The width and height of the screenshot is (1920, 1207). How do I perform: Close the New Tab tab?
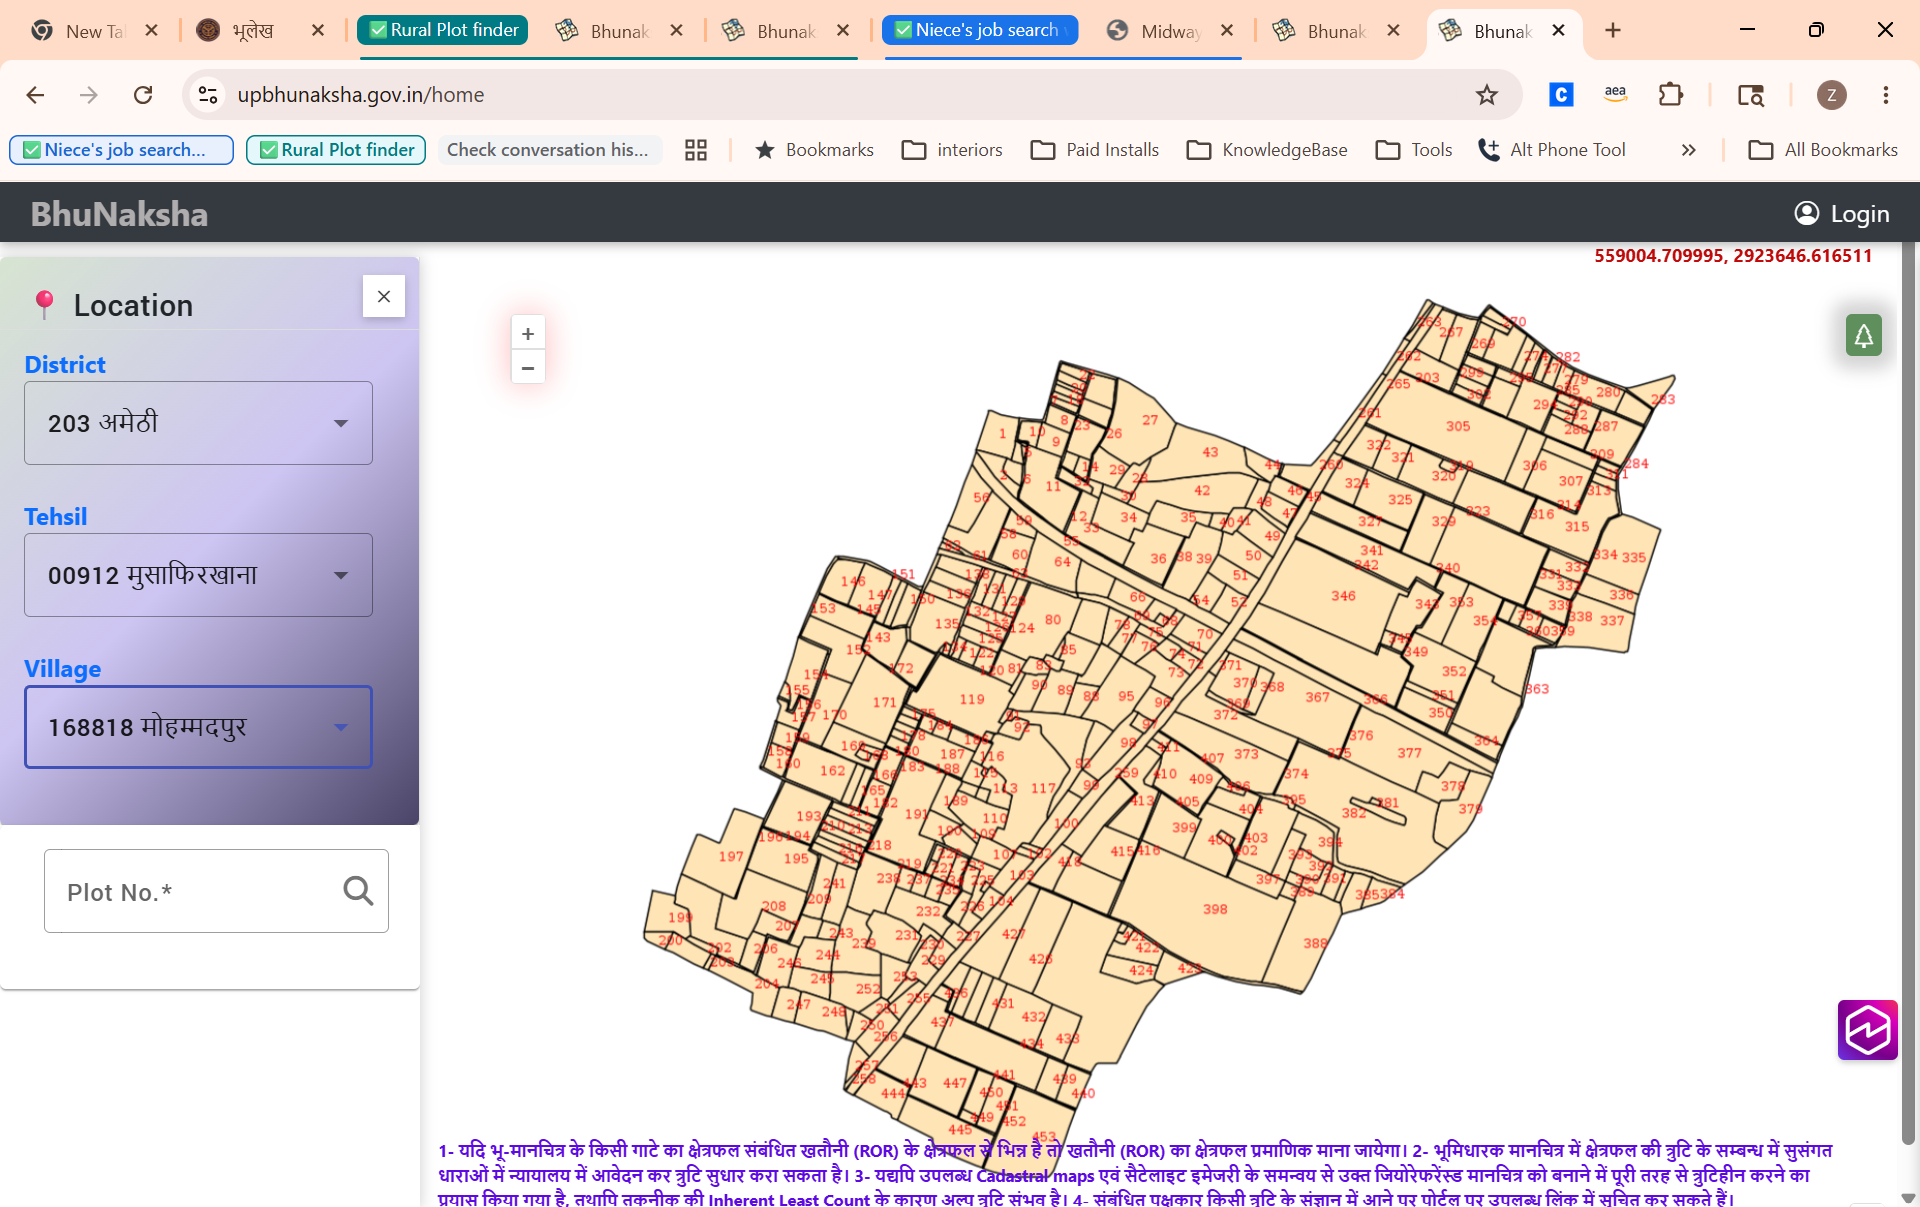(152, 30)
